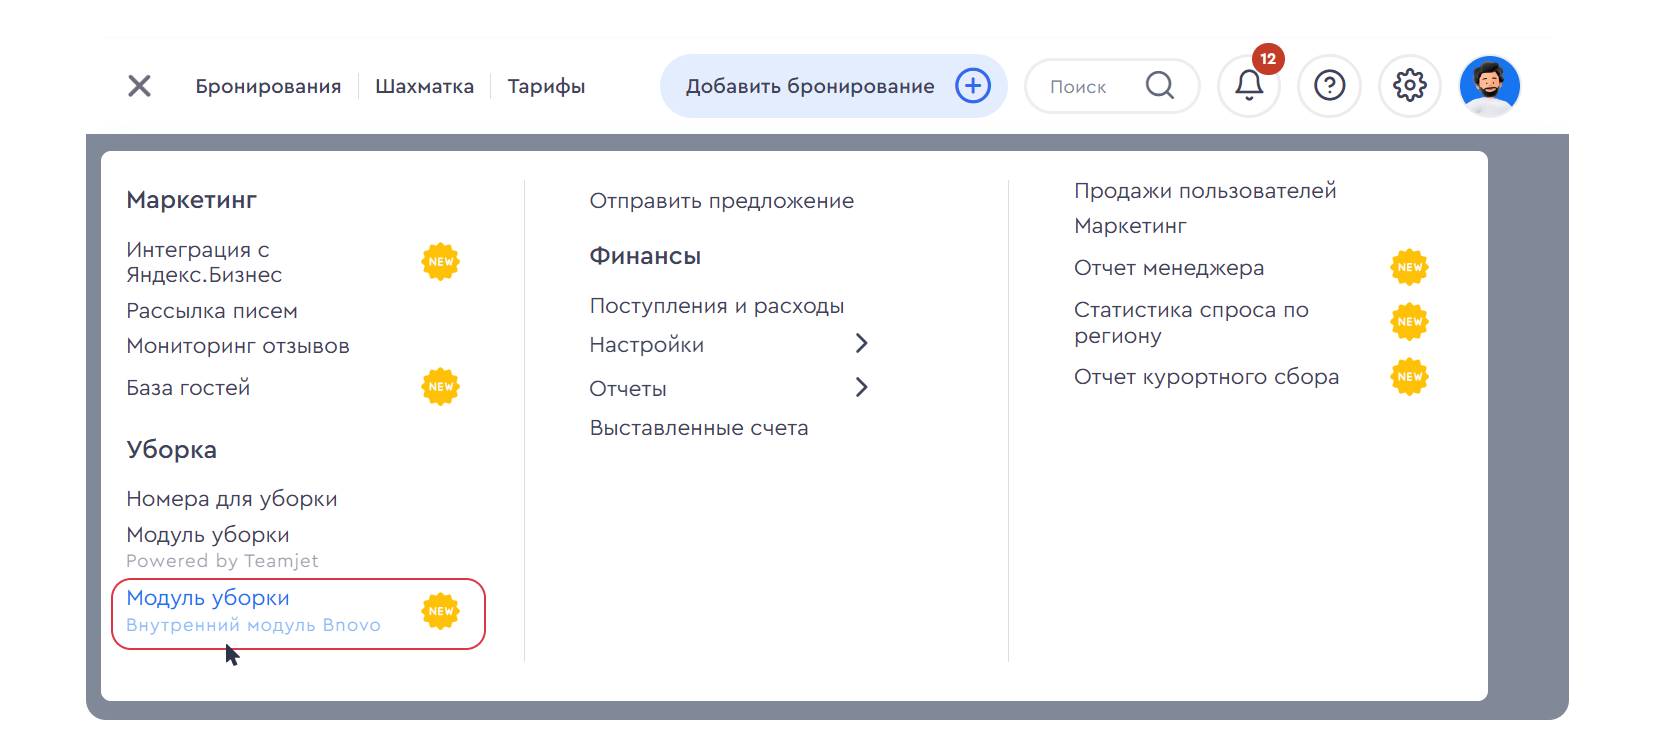Open Рассылка писем
Screen dimensions: 1656x756
(212, 311)
